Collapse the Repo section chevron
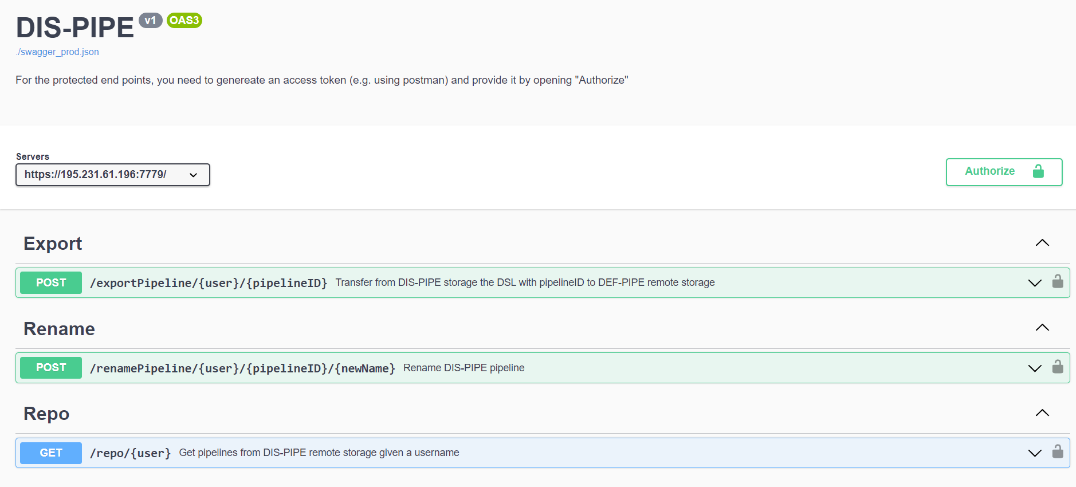The height and width of the screenshot is (487, 1076). click(x=1042, y=413)
